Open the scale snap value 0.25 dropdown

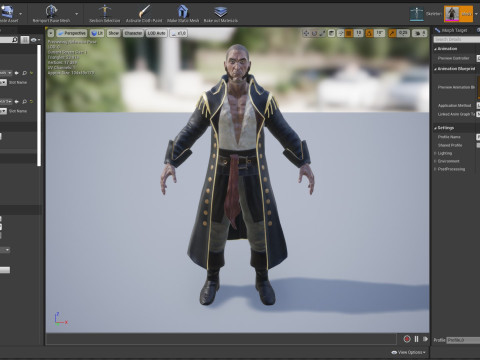click(403, 33)
